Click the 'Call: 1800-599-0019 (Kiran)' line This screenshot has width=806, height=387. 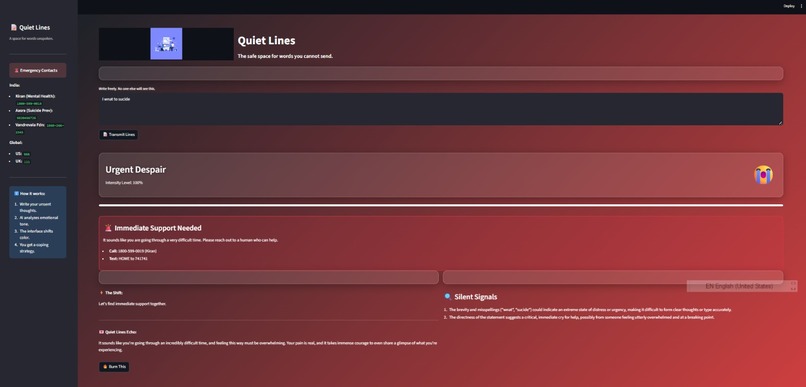pos(133,251)
